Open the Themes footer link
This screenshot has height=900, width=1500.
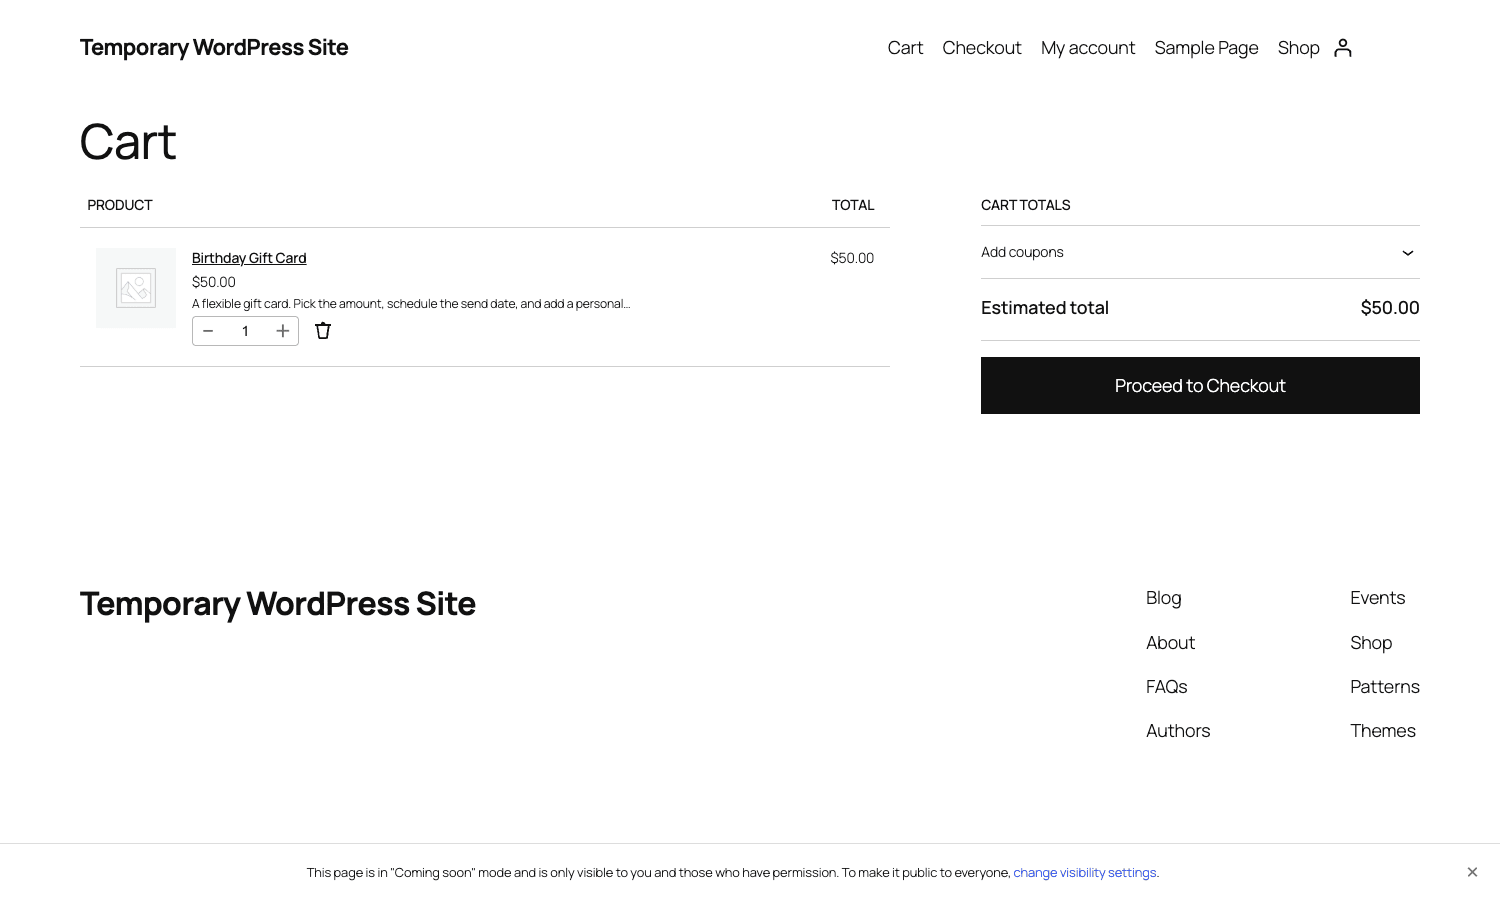click(x=1383, y=731)
